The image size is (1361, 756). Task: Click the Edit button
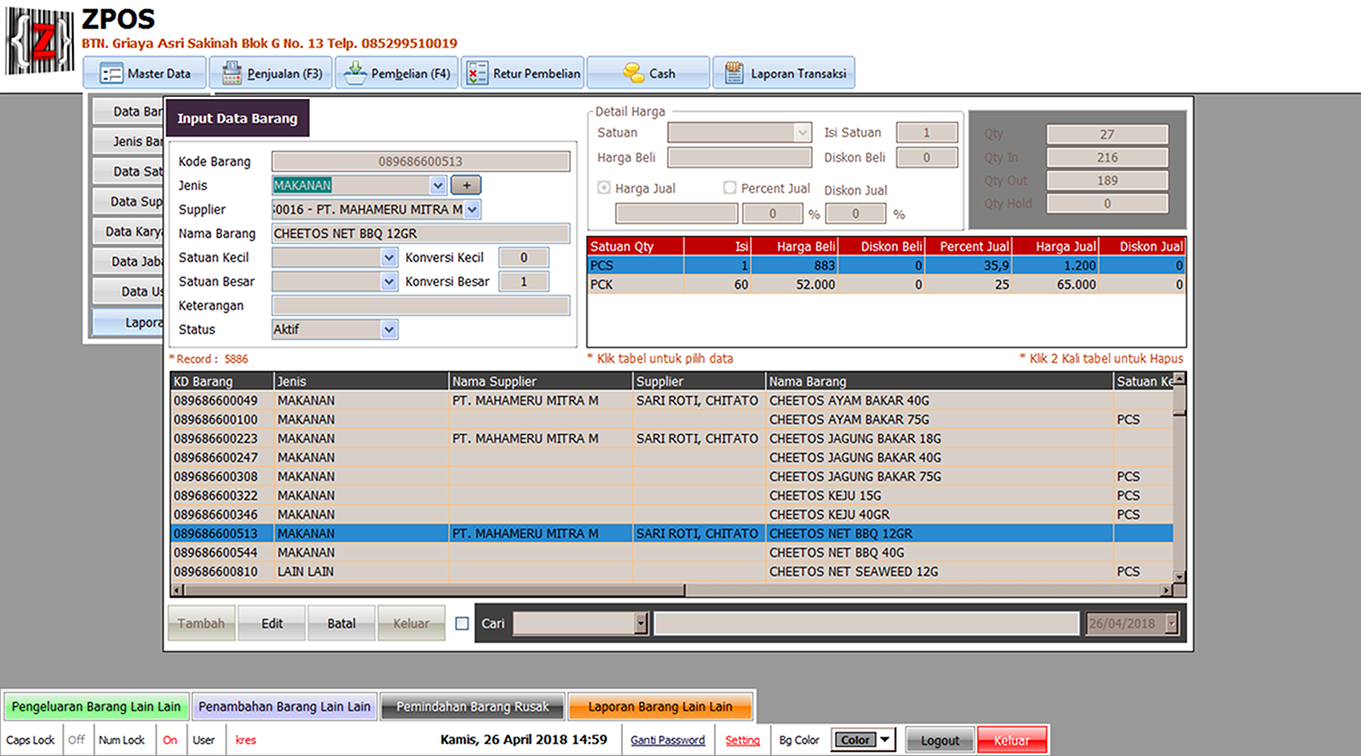pos(272,624)
